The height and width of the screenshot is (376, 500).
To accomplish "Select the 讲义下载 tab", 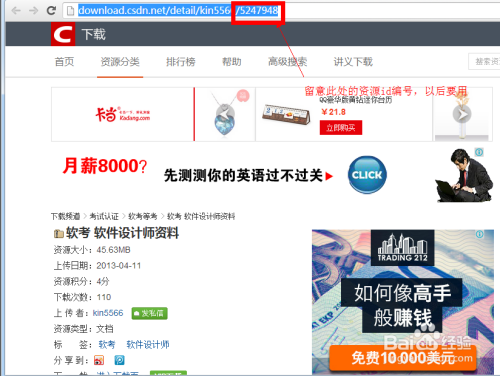I will pos(353,62).
